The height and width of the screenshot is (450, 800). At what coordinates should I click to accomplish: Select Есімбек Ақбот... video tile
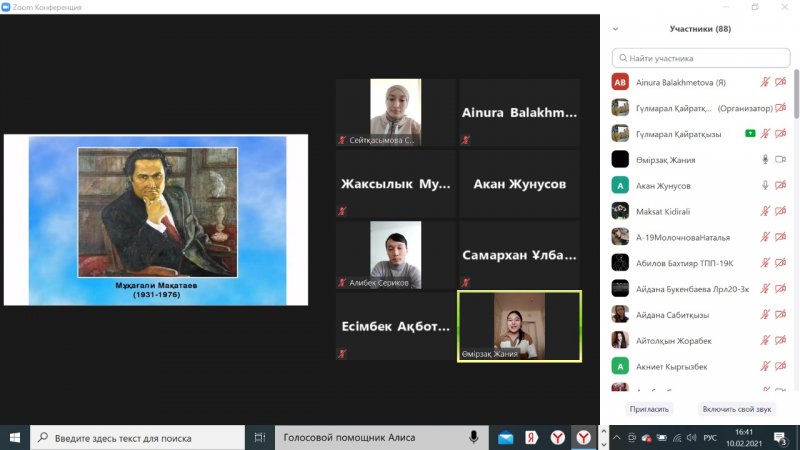pos(395,326)
